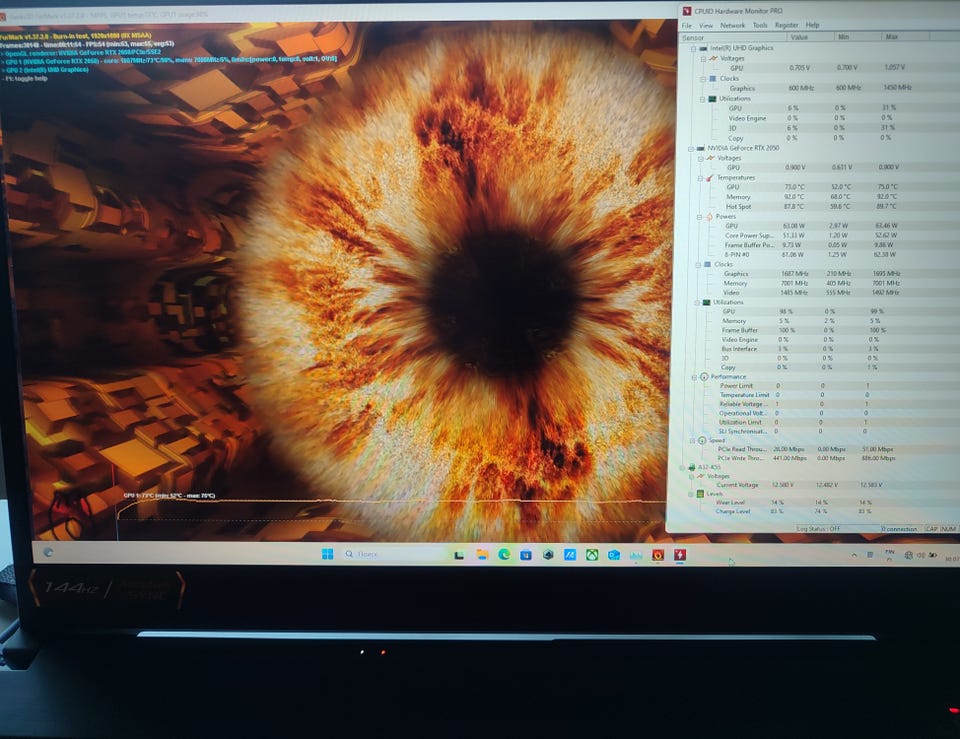Open the Tools menu in HWMonitor
Viewport: 960px width, 739px height.
760,26
